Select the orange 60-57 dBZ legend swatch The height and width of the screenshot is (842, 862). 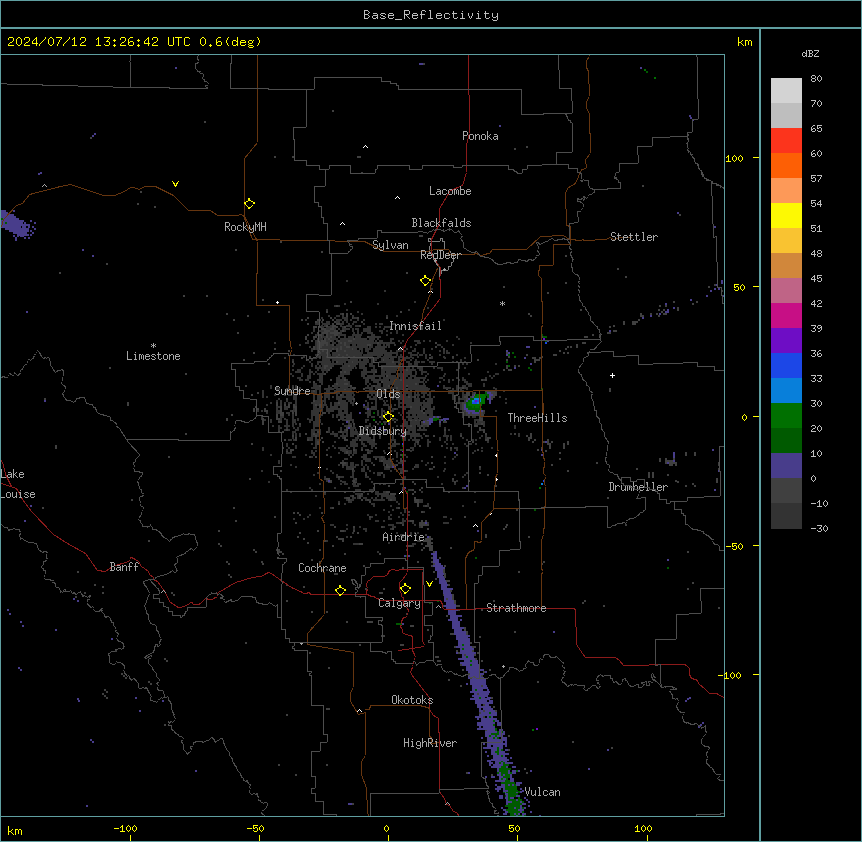[x=786, y=165]
